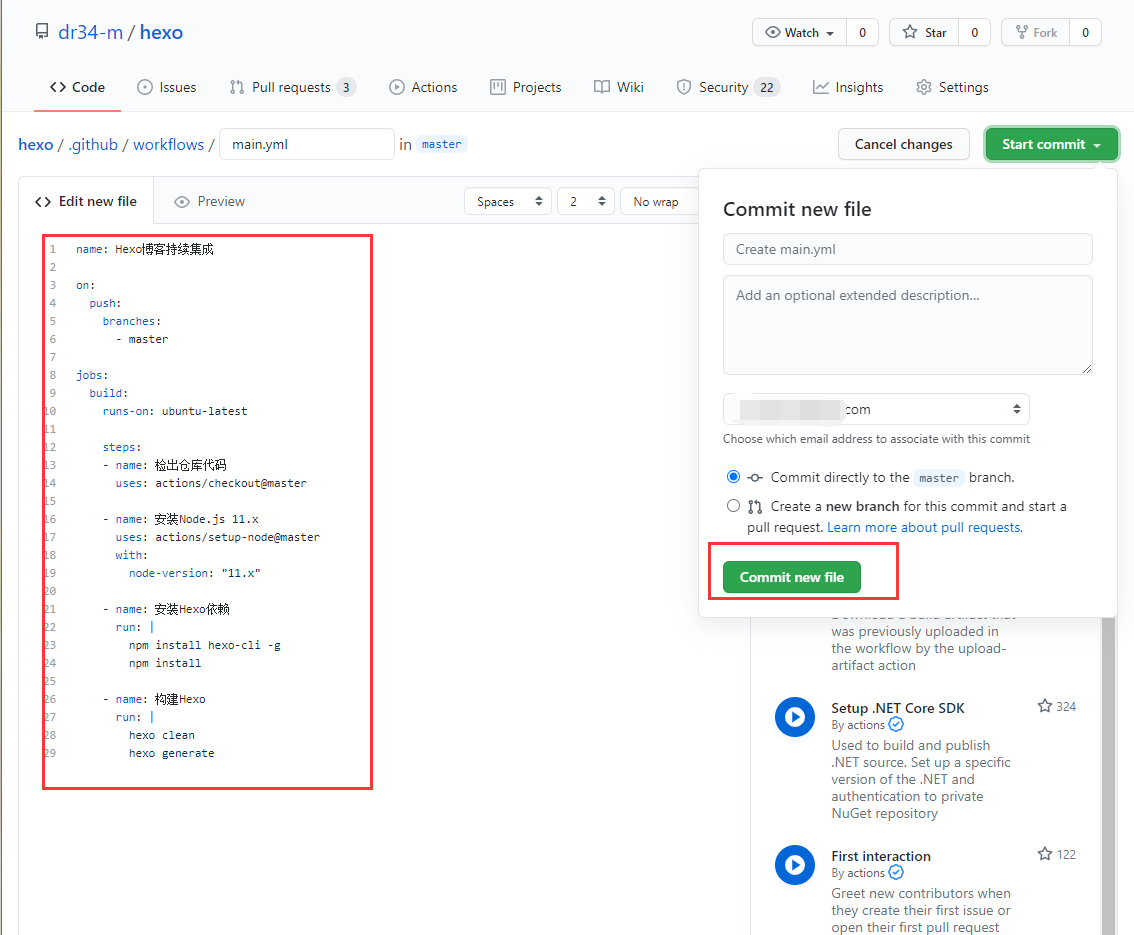
Task: Click the code line 'npm install hexo-cli -g'
Action: (x=205, y=645)
